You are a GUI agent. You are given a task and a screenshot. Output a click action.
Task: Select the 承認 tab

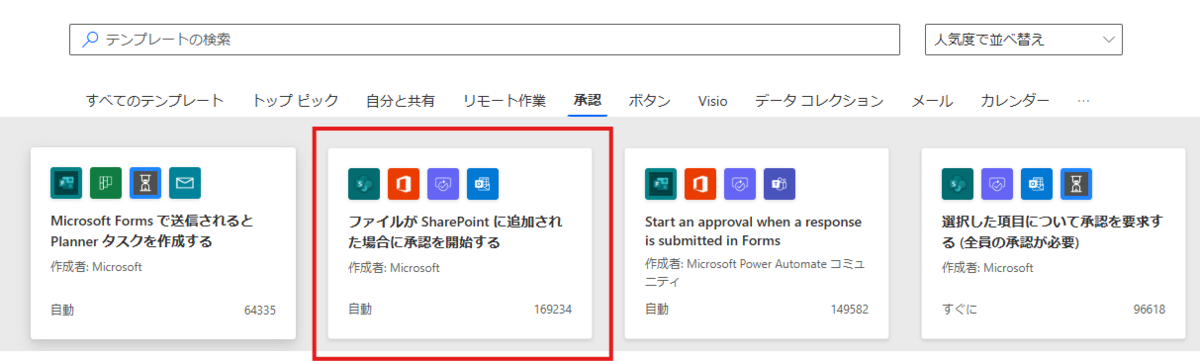coord(587,100)
